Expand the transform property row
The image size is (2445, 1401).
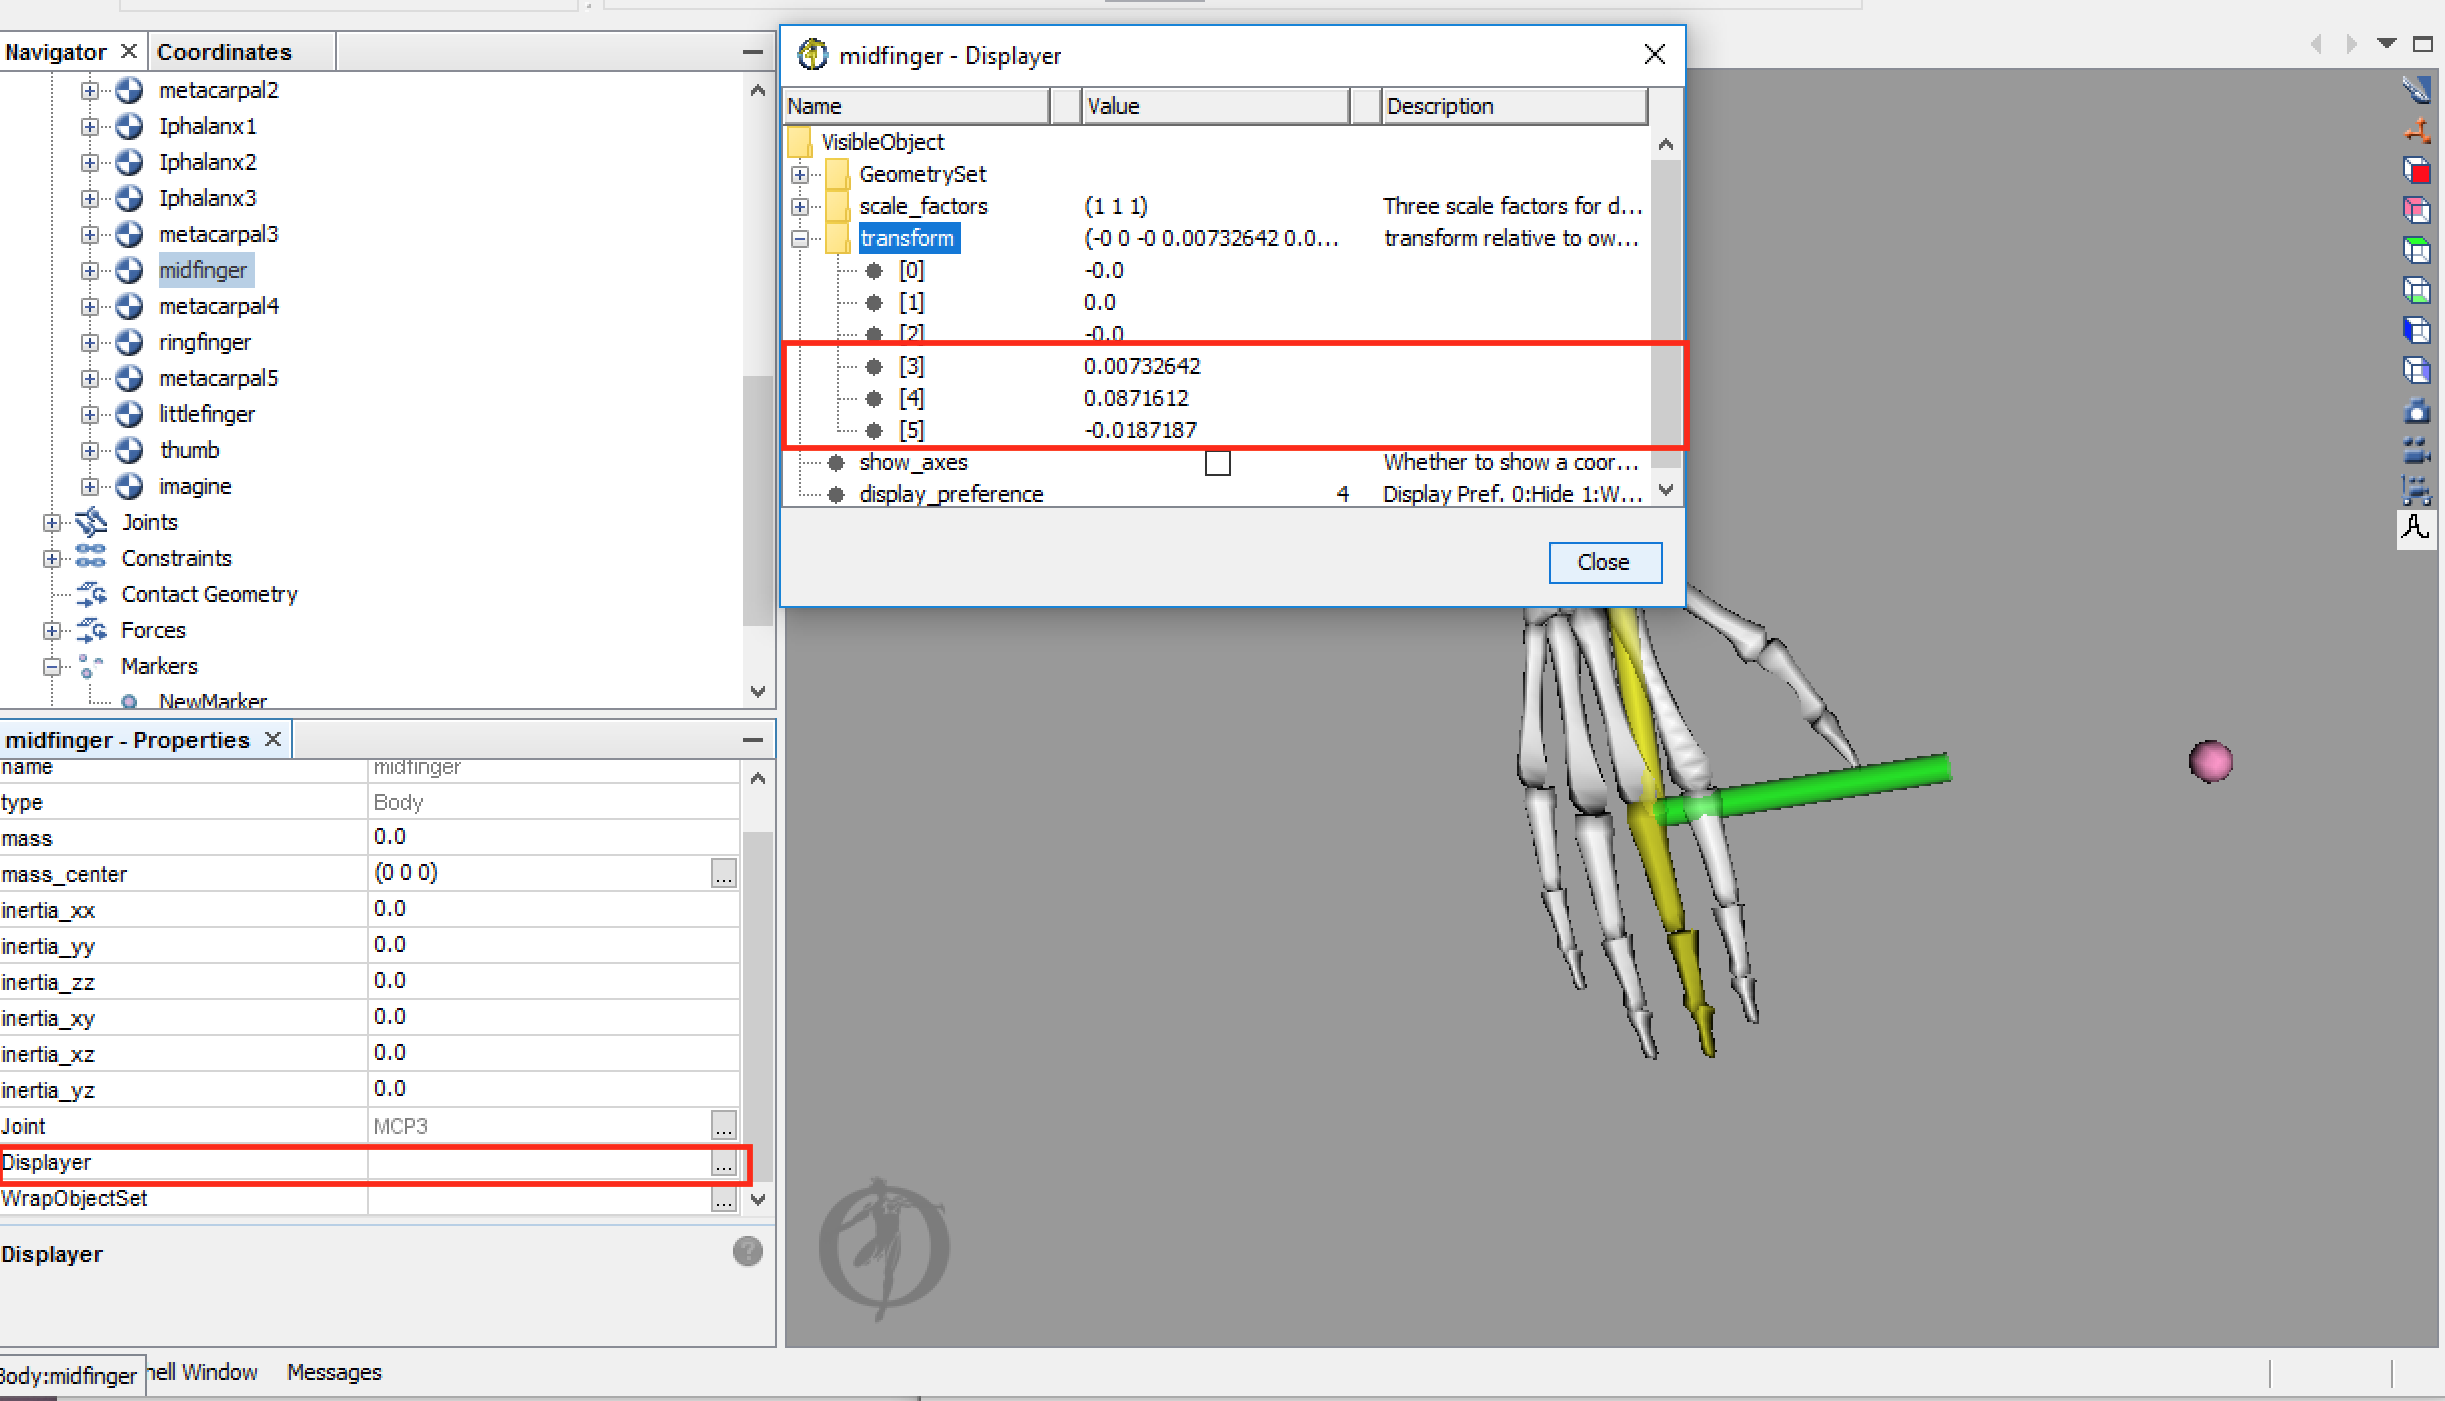(x=803, y=237)
